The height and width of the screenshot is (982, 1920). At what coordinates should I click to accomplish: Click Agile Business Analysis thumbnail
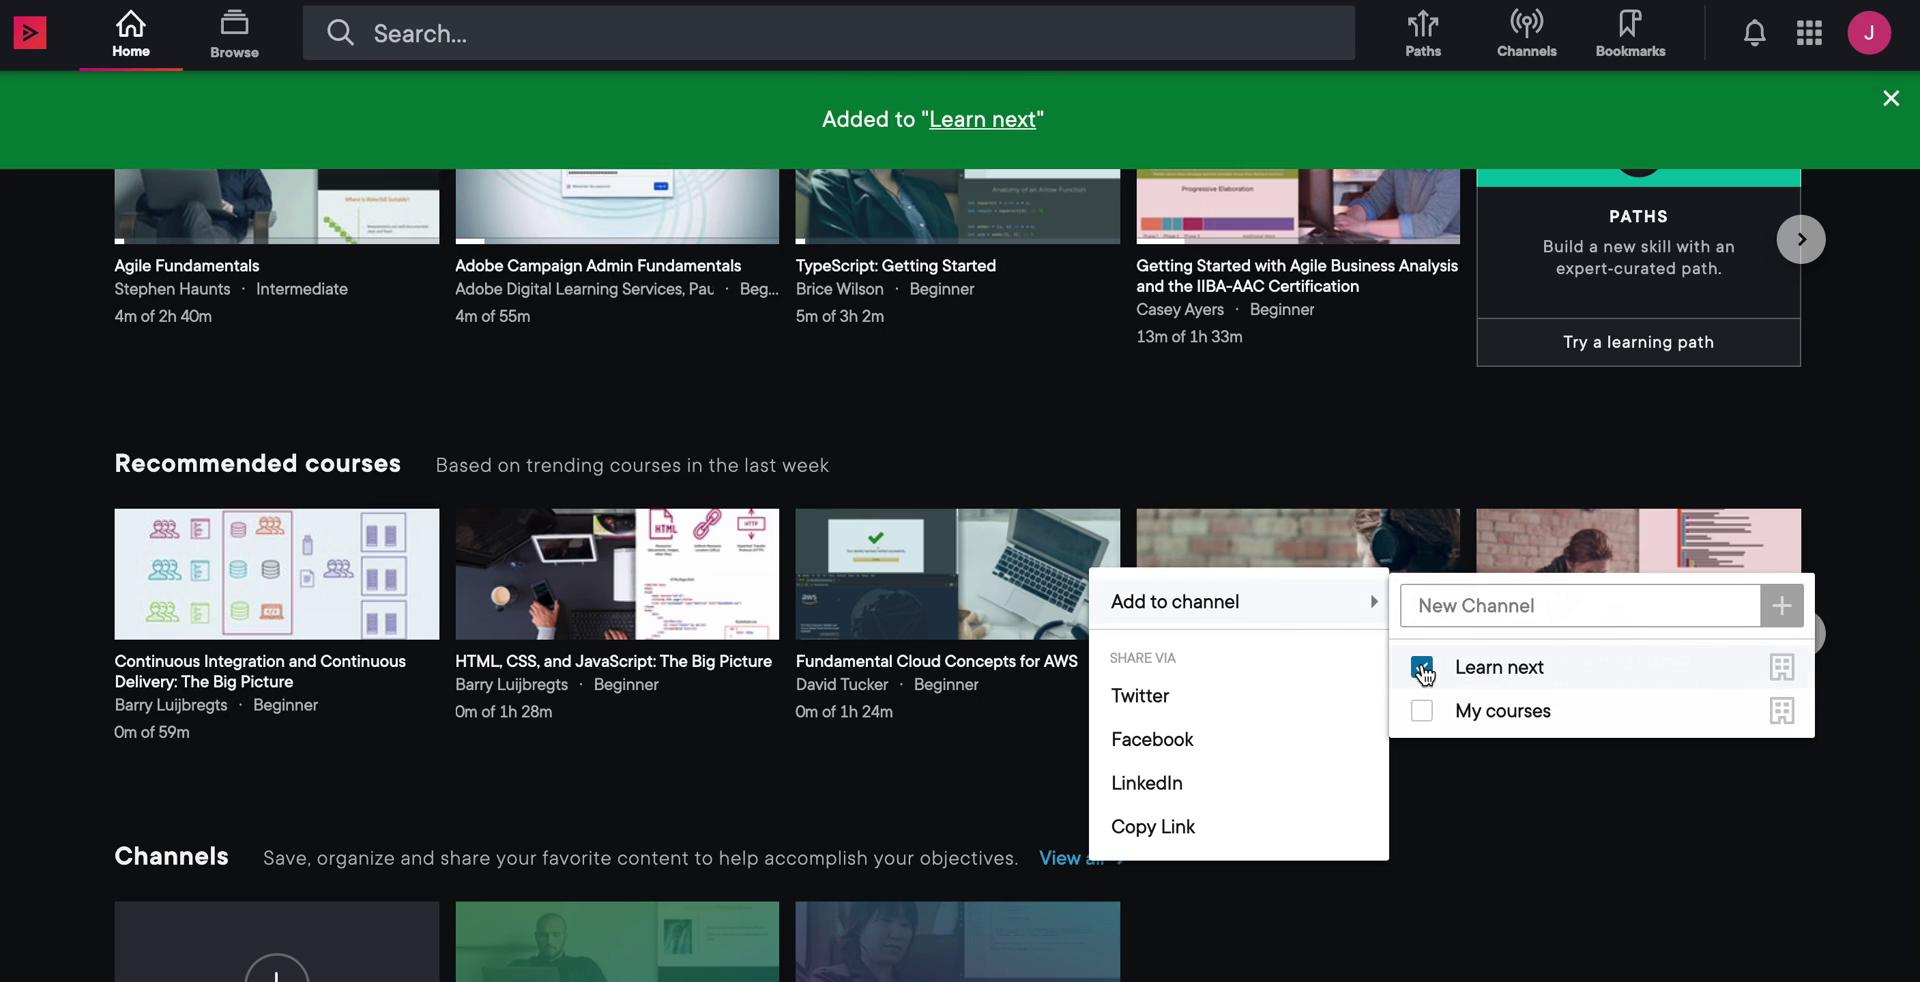pos(1297,206)
